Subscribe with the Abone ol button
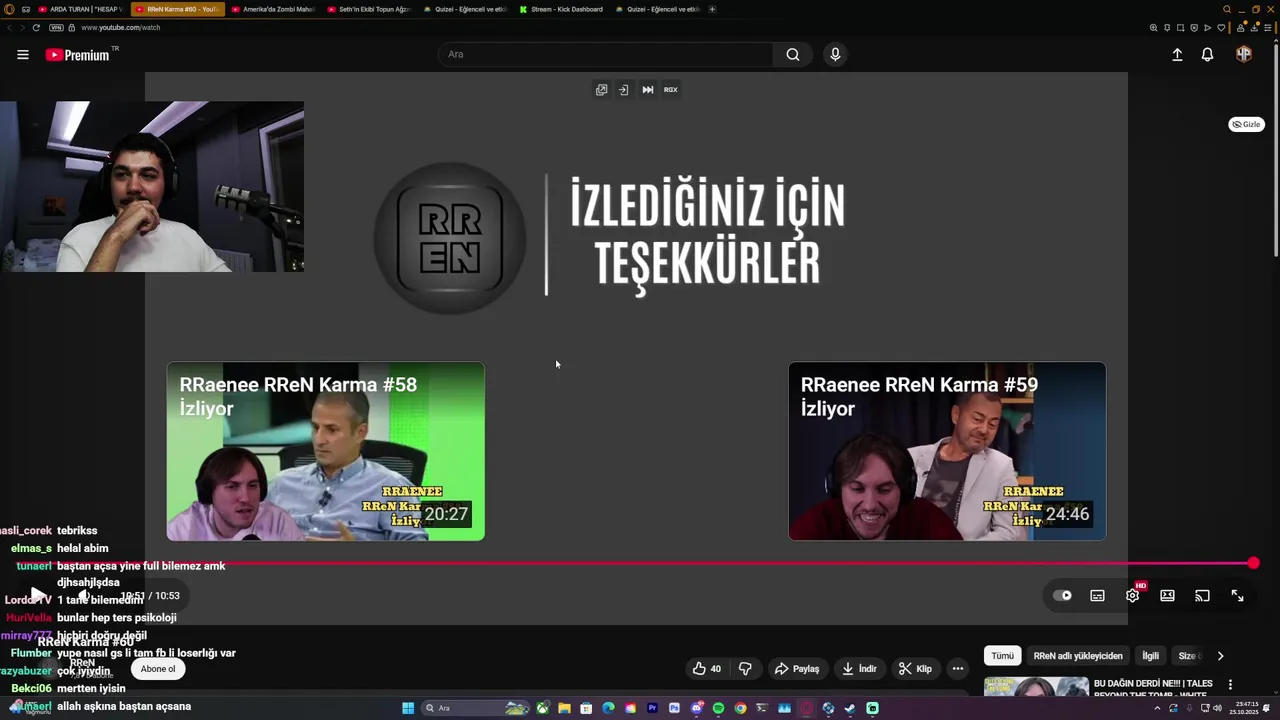 [x=158, y=669]
